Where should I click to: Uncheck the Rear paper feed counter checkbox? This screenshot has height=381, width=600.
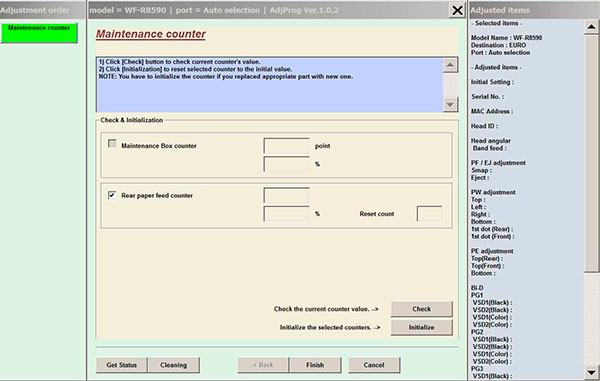[112, 195]
